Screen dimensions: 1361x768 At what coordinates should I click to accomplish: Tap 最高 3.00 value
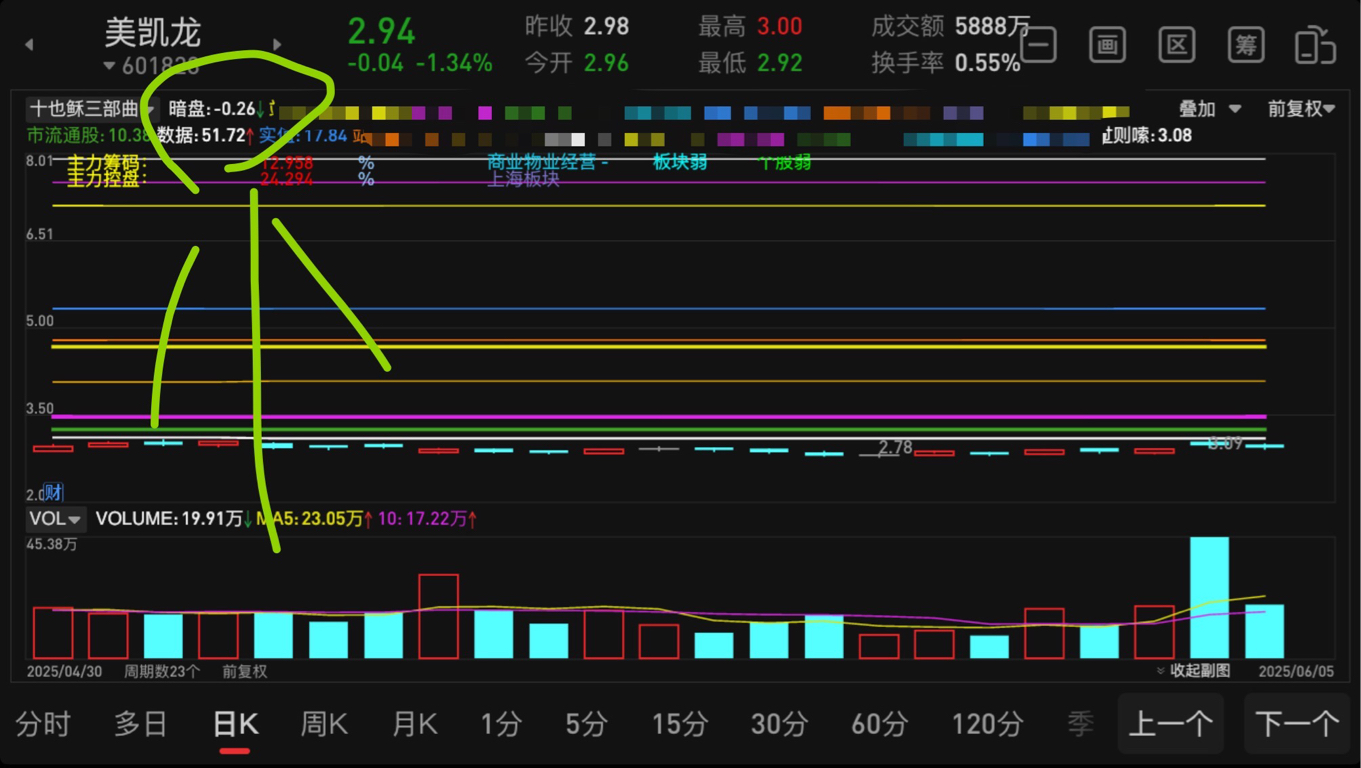pos(780,26)
